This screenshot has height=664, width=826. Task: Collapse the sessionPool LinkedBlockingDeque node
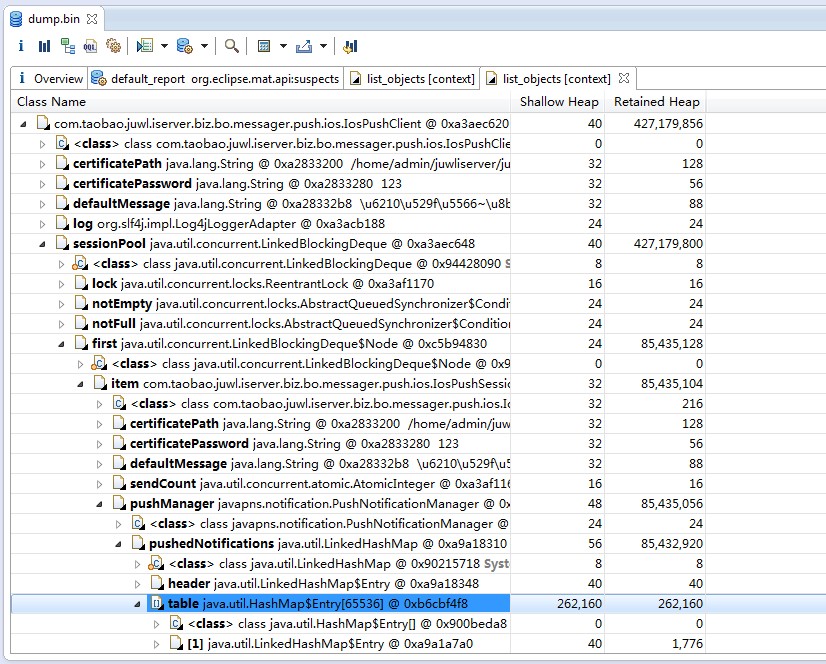[x=42, y=244]
